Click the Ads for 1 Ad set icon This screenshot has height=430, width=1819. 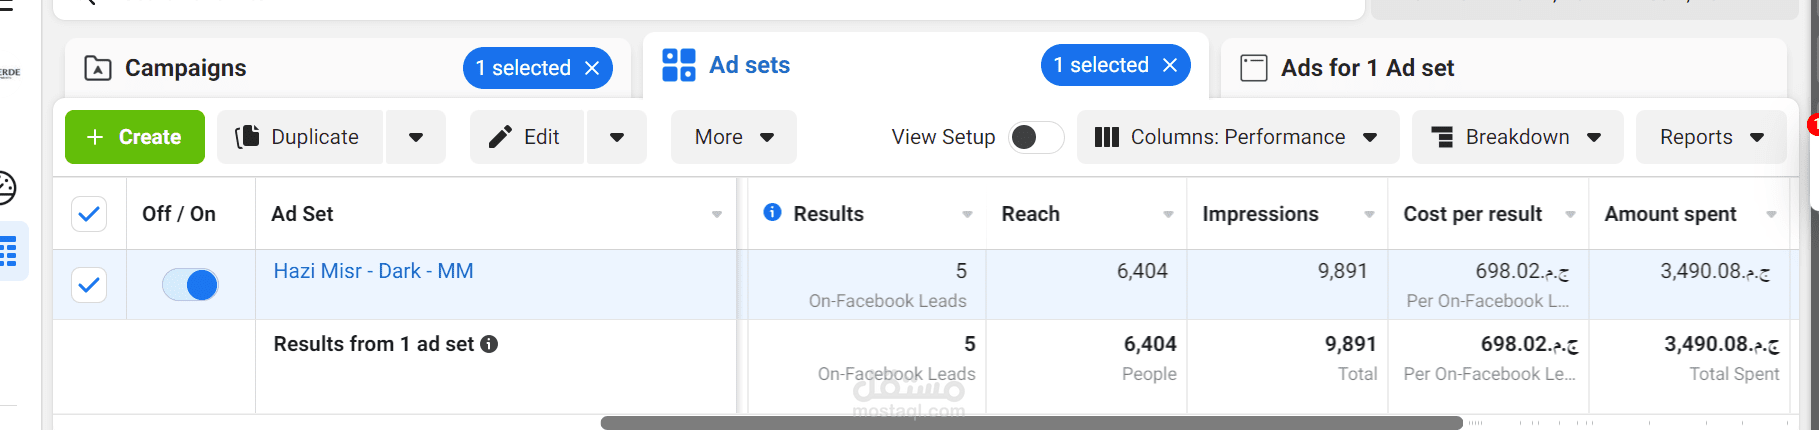[1254, 68]
